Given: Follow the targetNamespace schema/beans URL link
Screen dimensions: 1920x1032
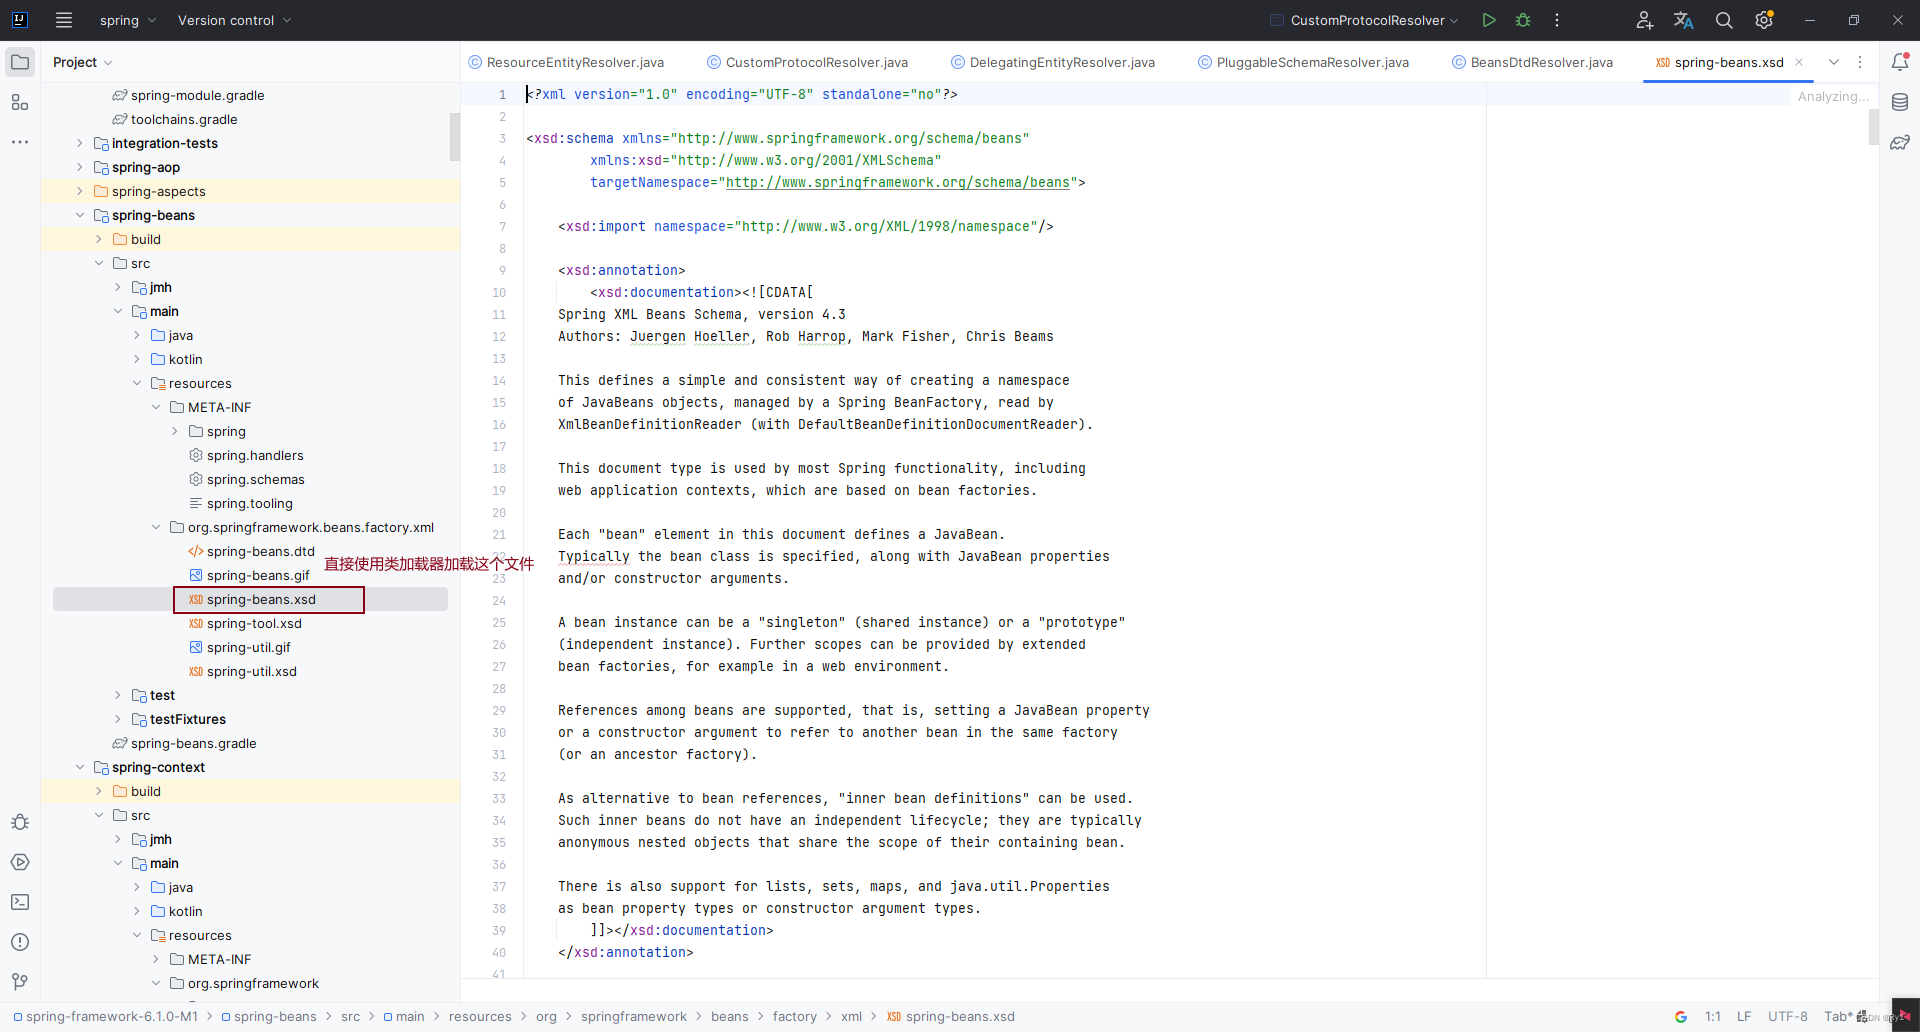Looking at the screenshot, I should pyautogui.click(x=898, y=182).
